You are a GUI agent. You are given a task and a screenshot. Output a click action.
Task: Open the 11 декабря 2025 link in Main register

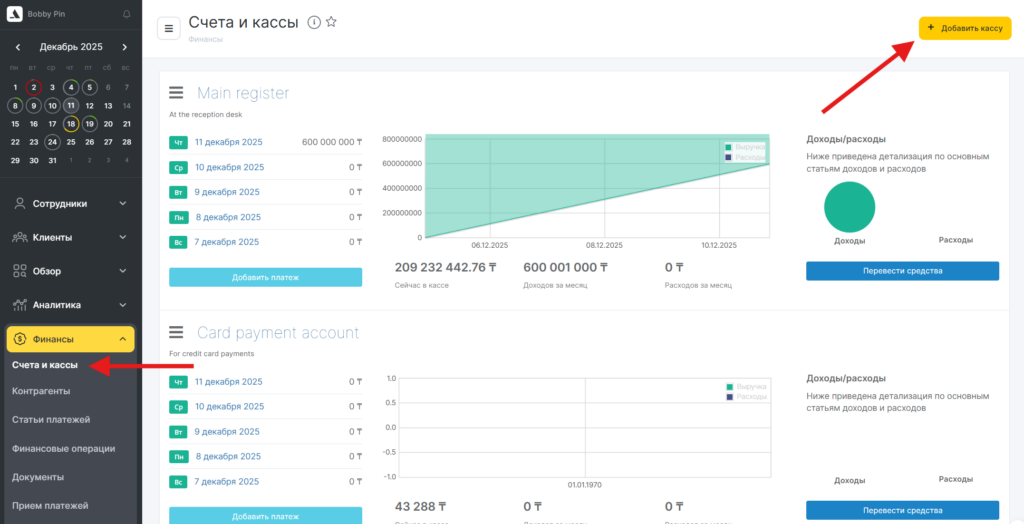(x=228, y=142)
